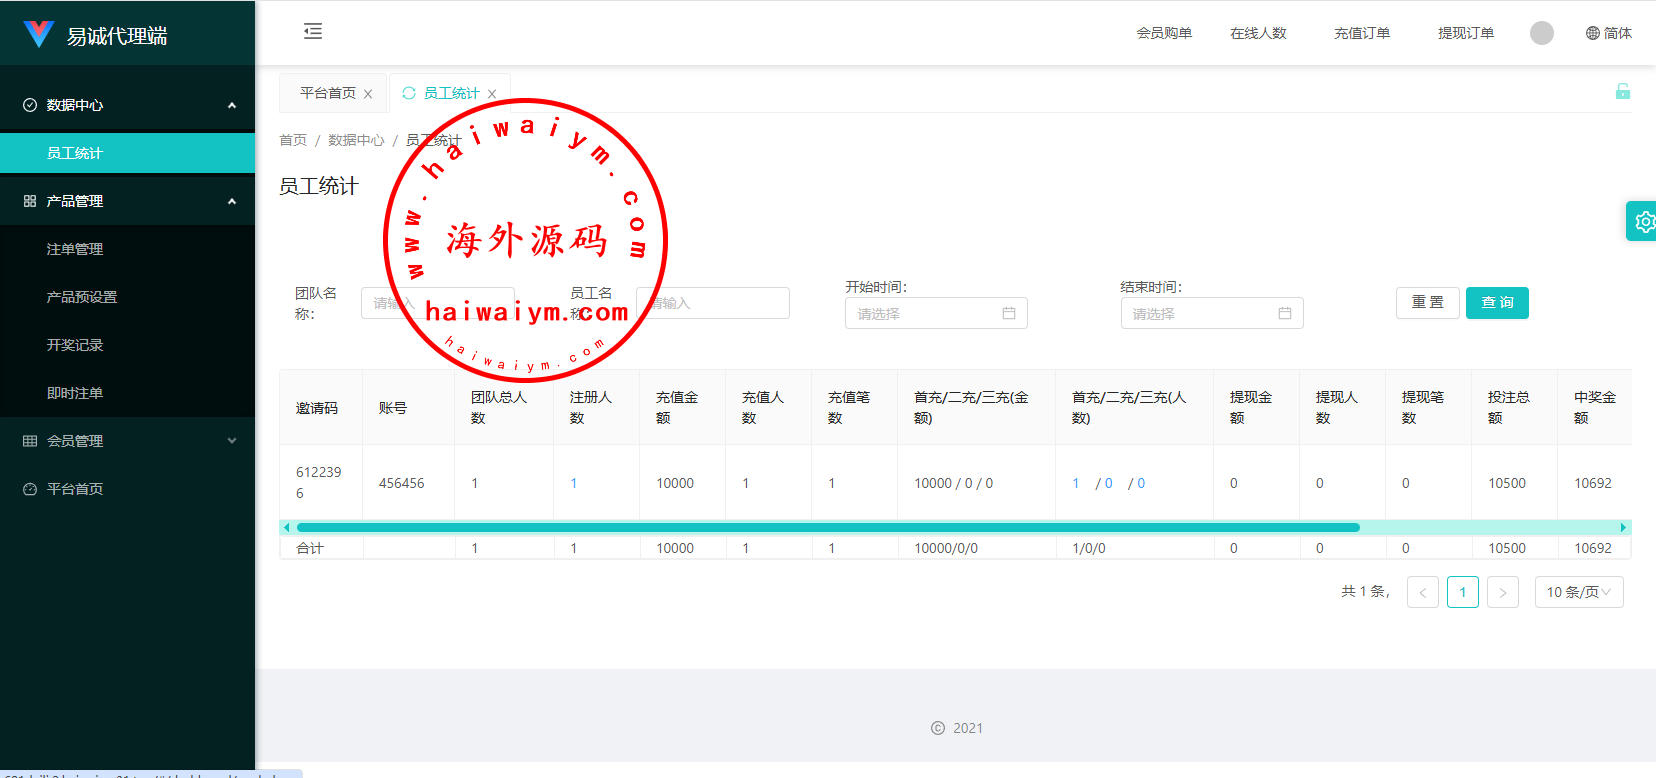Collapse sidebar with the hamburger menu icon

pyautogui.click(x=313, y=31)
